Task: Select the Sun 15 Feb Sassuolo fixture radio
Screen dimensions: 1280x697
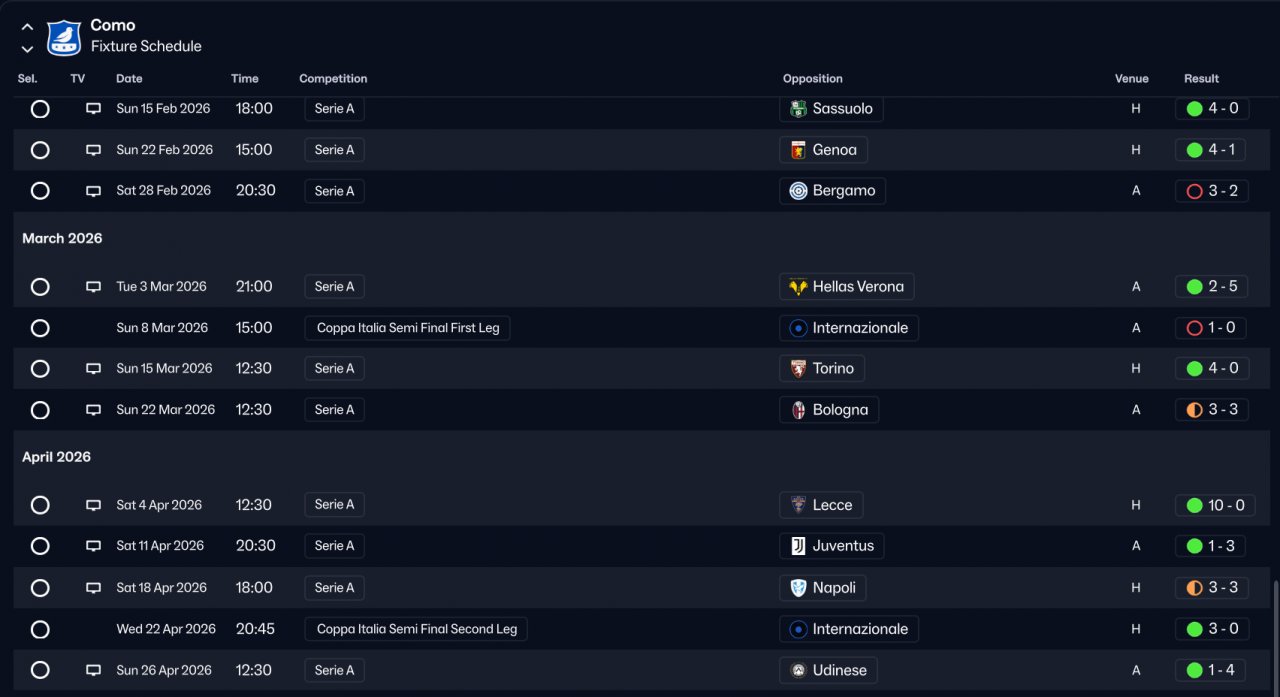Action: 40,109
